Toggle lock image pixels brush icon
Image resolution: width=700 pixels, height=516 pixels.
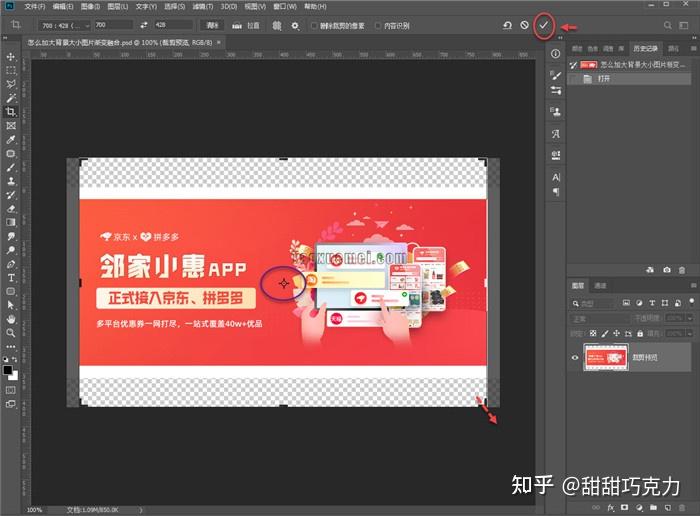(605, 333)
